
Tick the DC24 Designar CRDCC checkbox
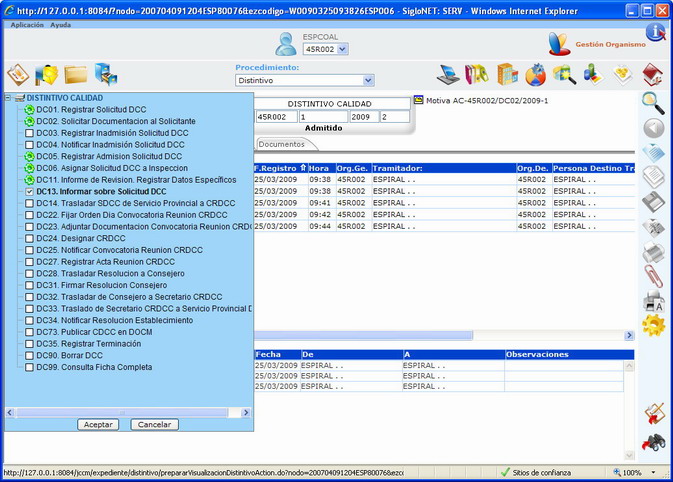click(x=29, y=239)
